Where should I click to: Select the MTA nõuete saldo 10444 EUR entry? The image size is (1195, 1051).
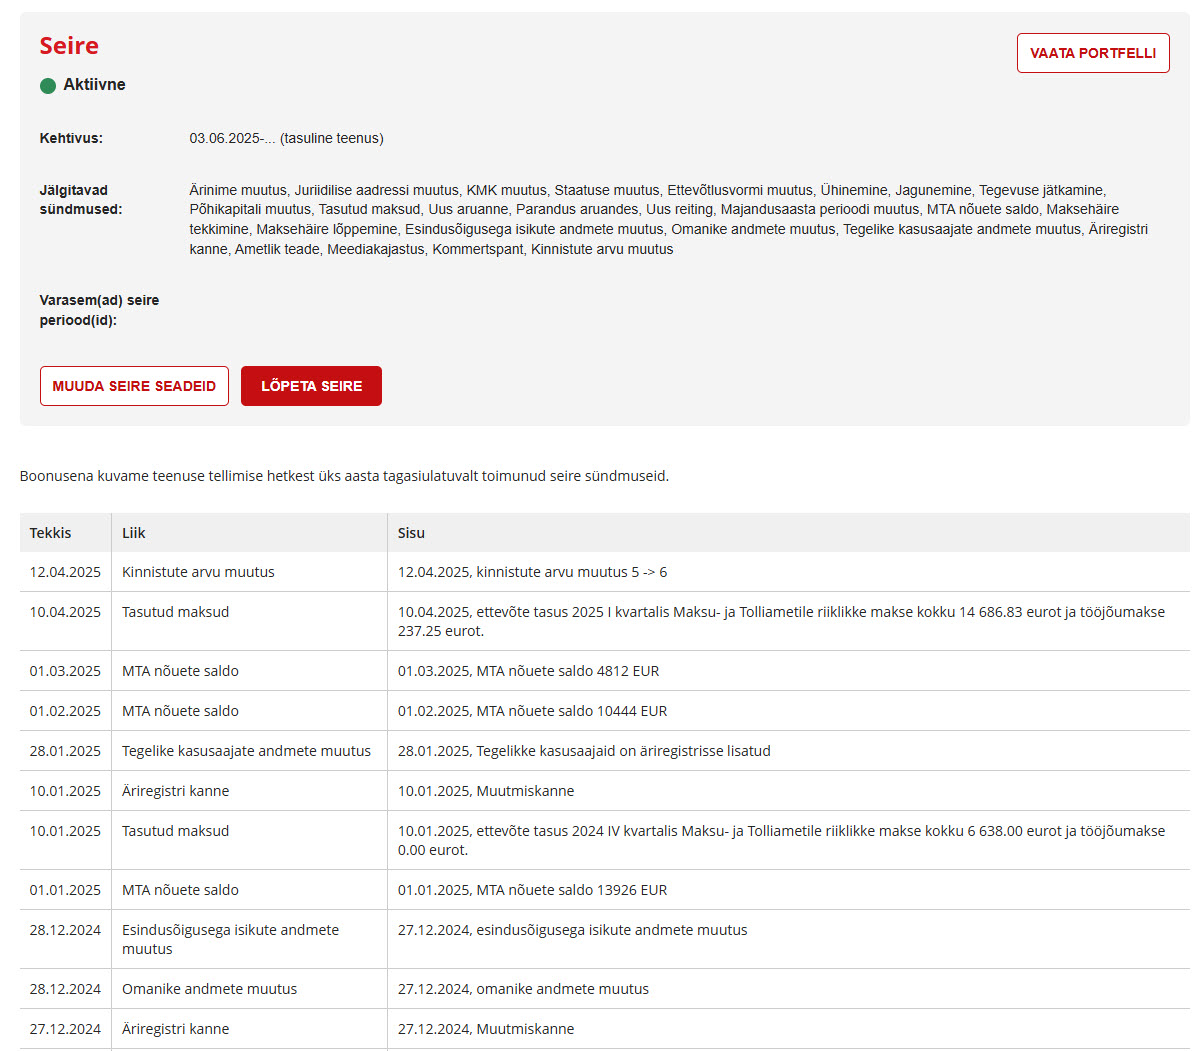[532, 711]
